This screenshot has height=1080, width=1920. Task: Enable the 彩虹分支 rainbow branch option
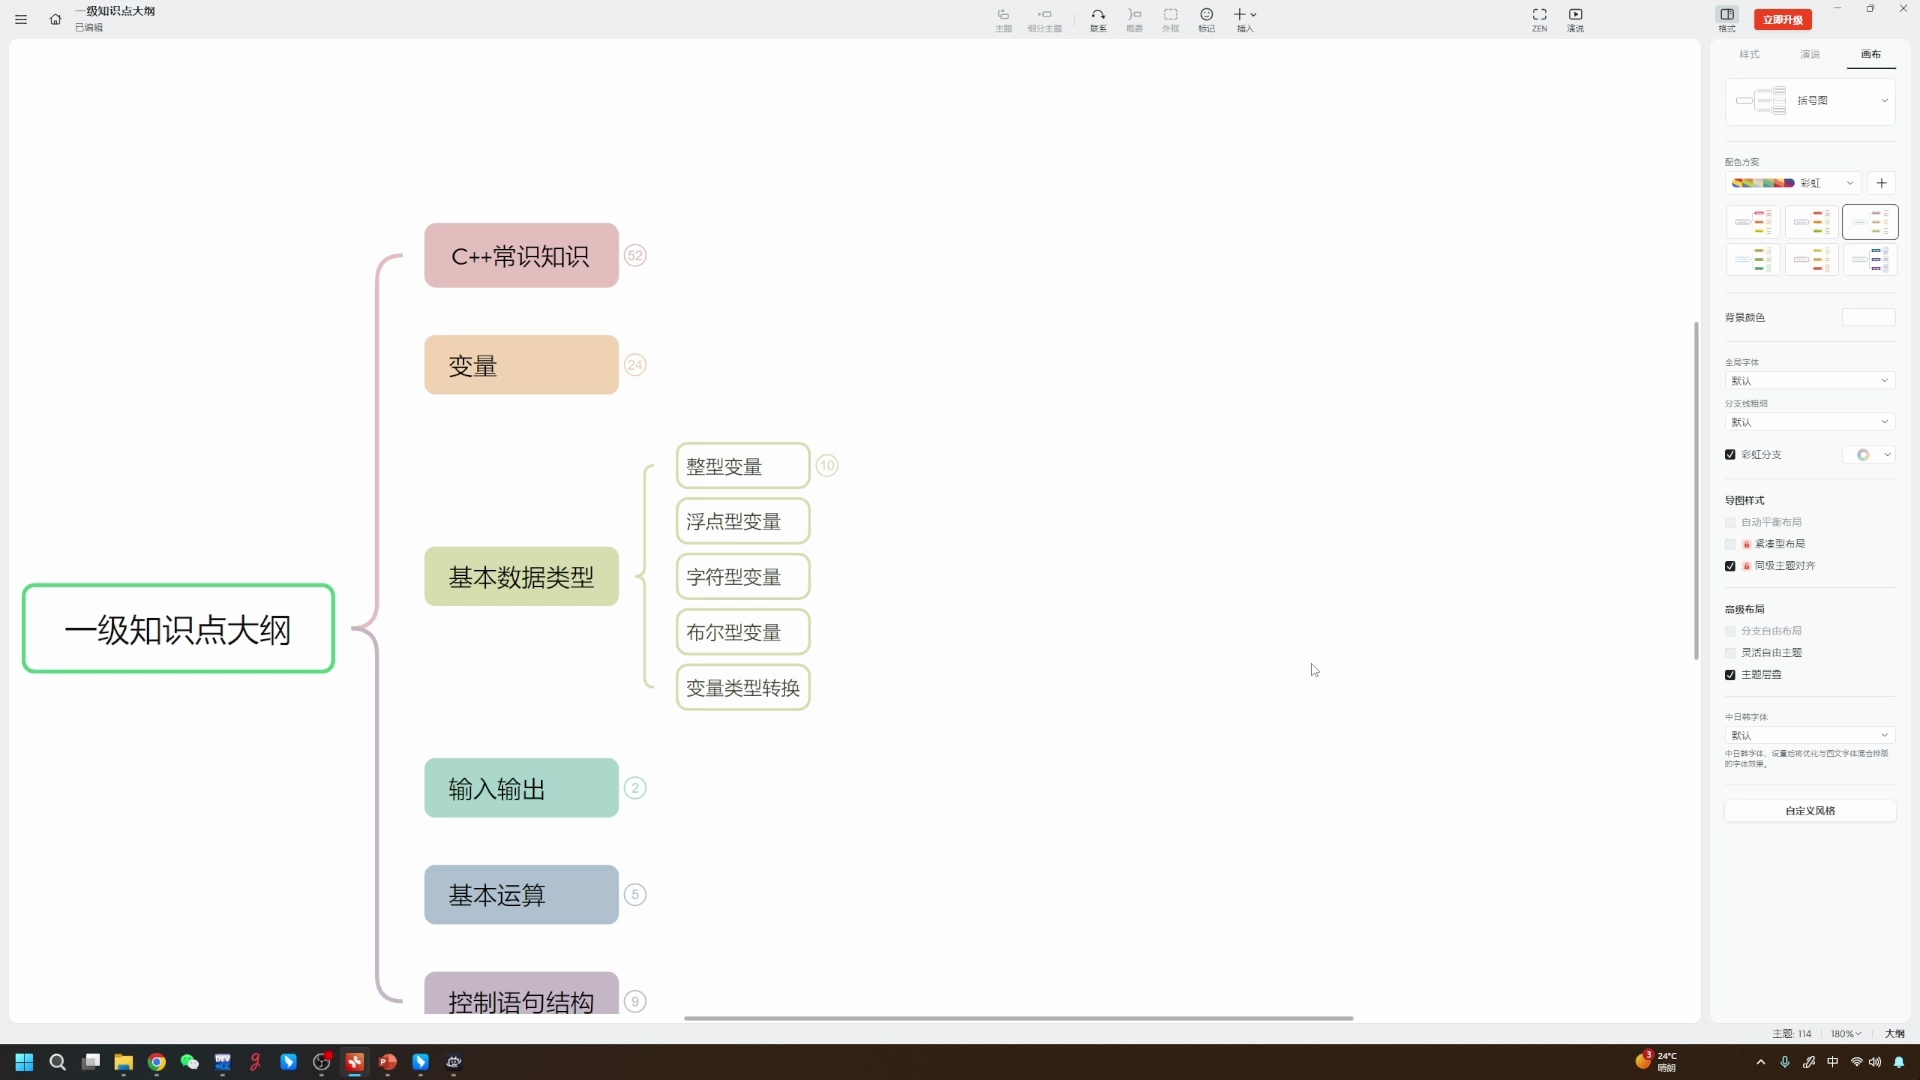[x=1732, y=455]
